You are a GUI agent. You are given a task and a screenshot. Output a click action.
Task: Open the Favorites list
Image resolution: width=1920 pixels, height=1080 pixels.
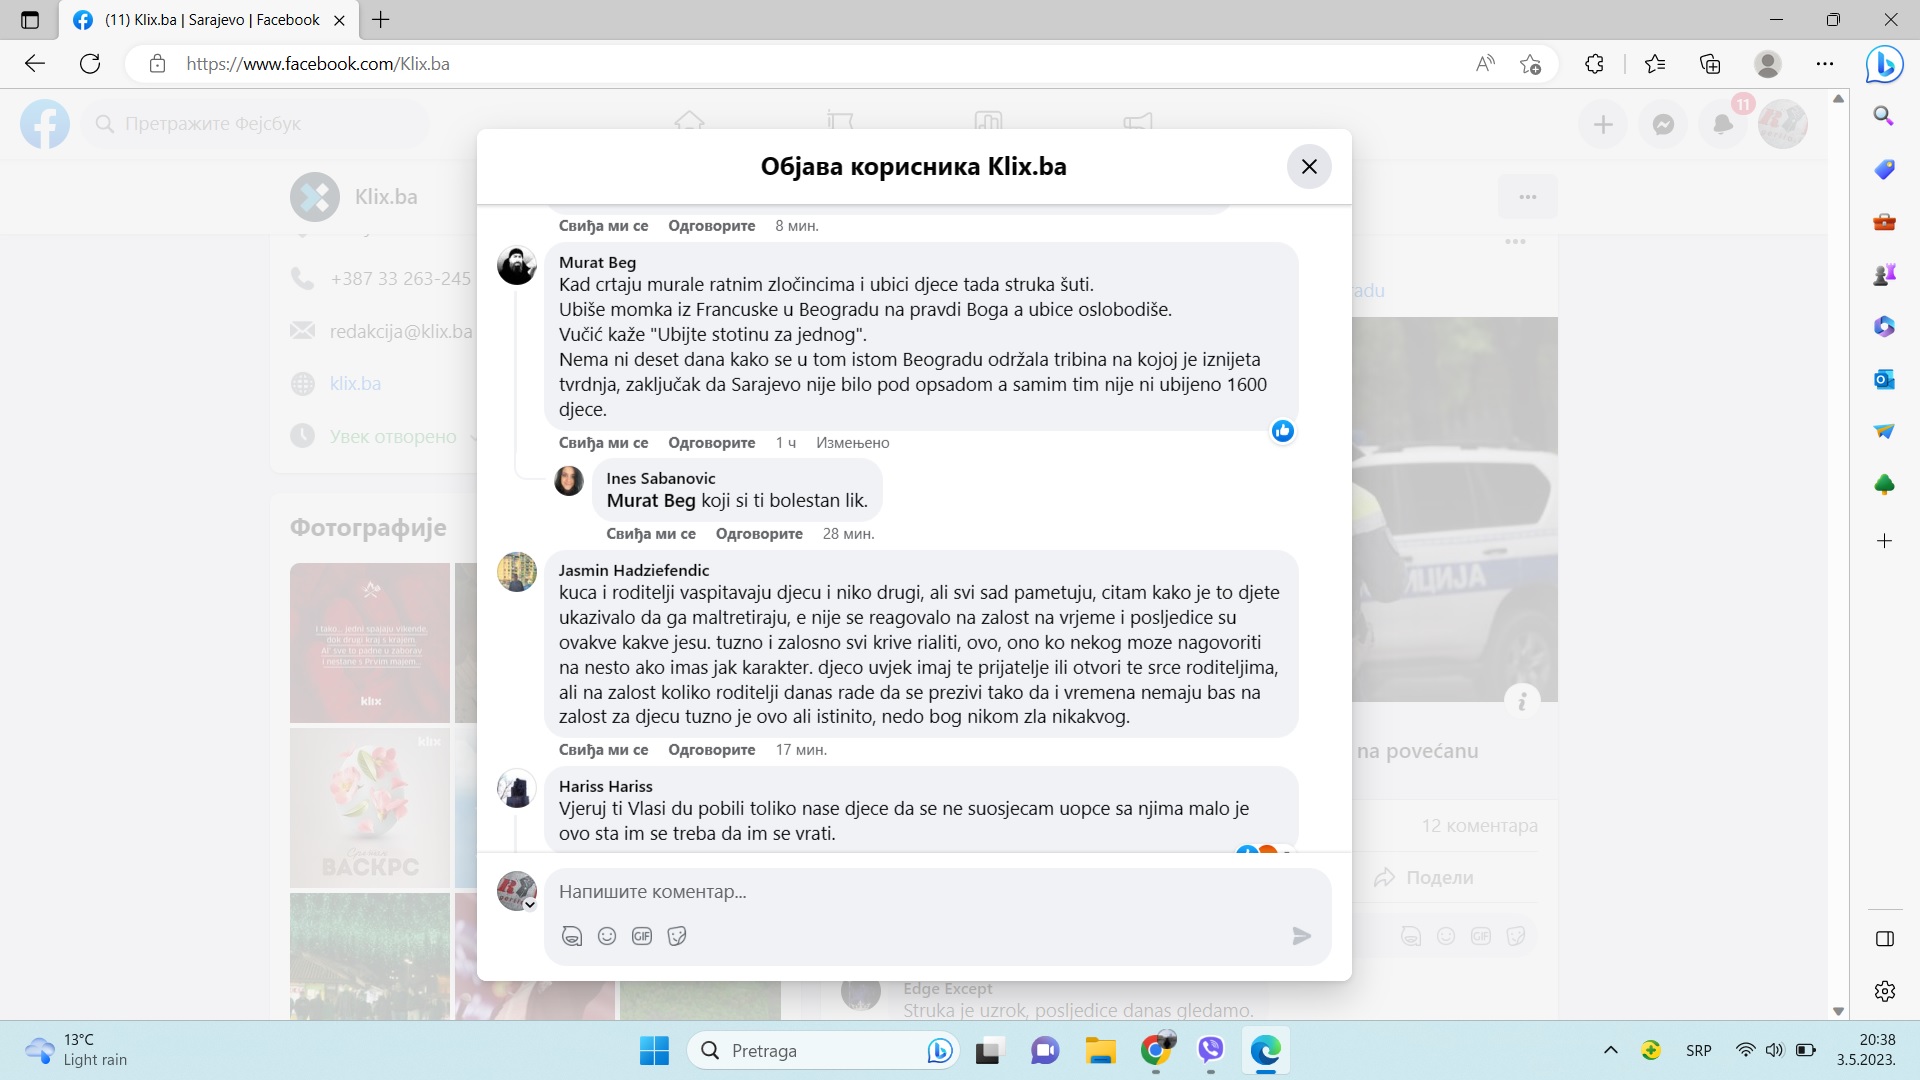click(x=1655, y=64)
